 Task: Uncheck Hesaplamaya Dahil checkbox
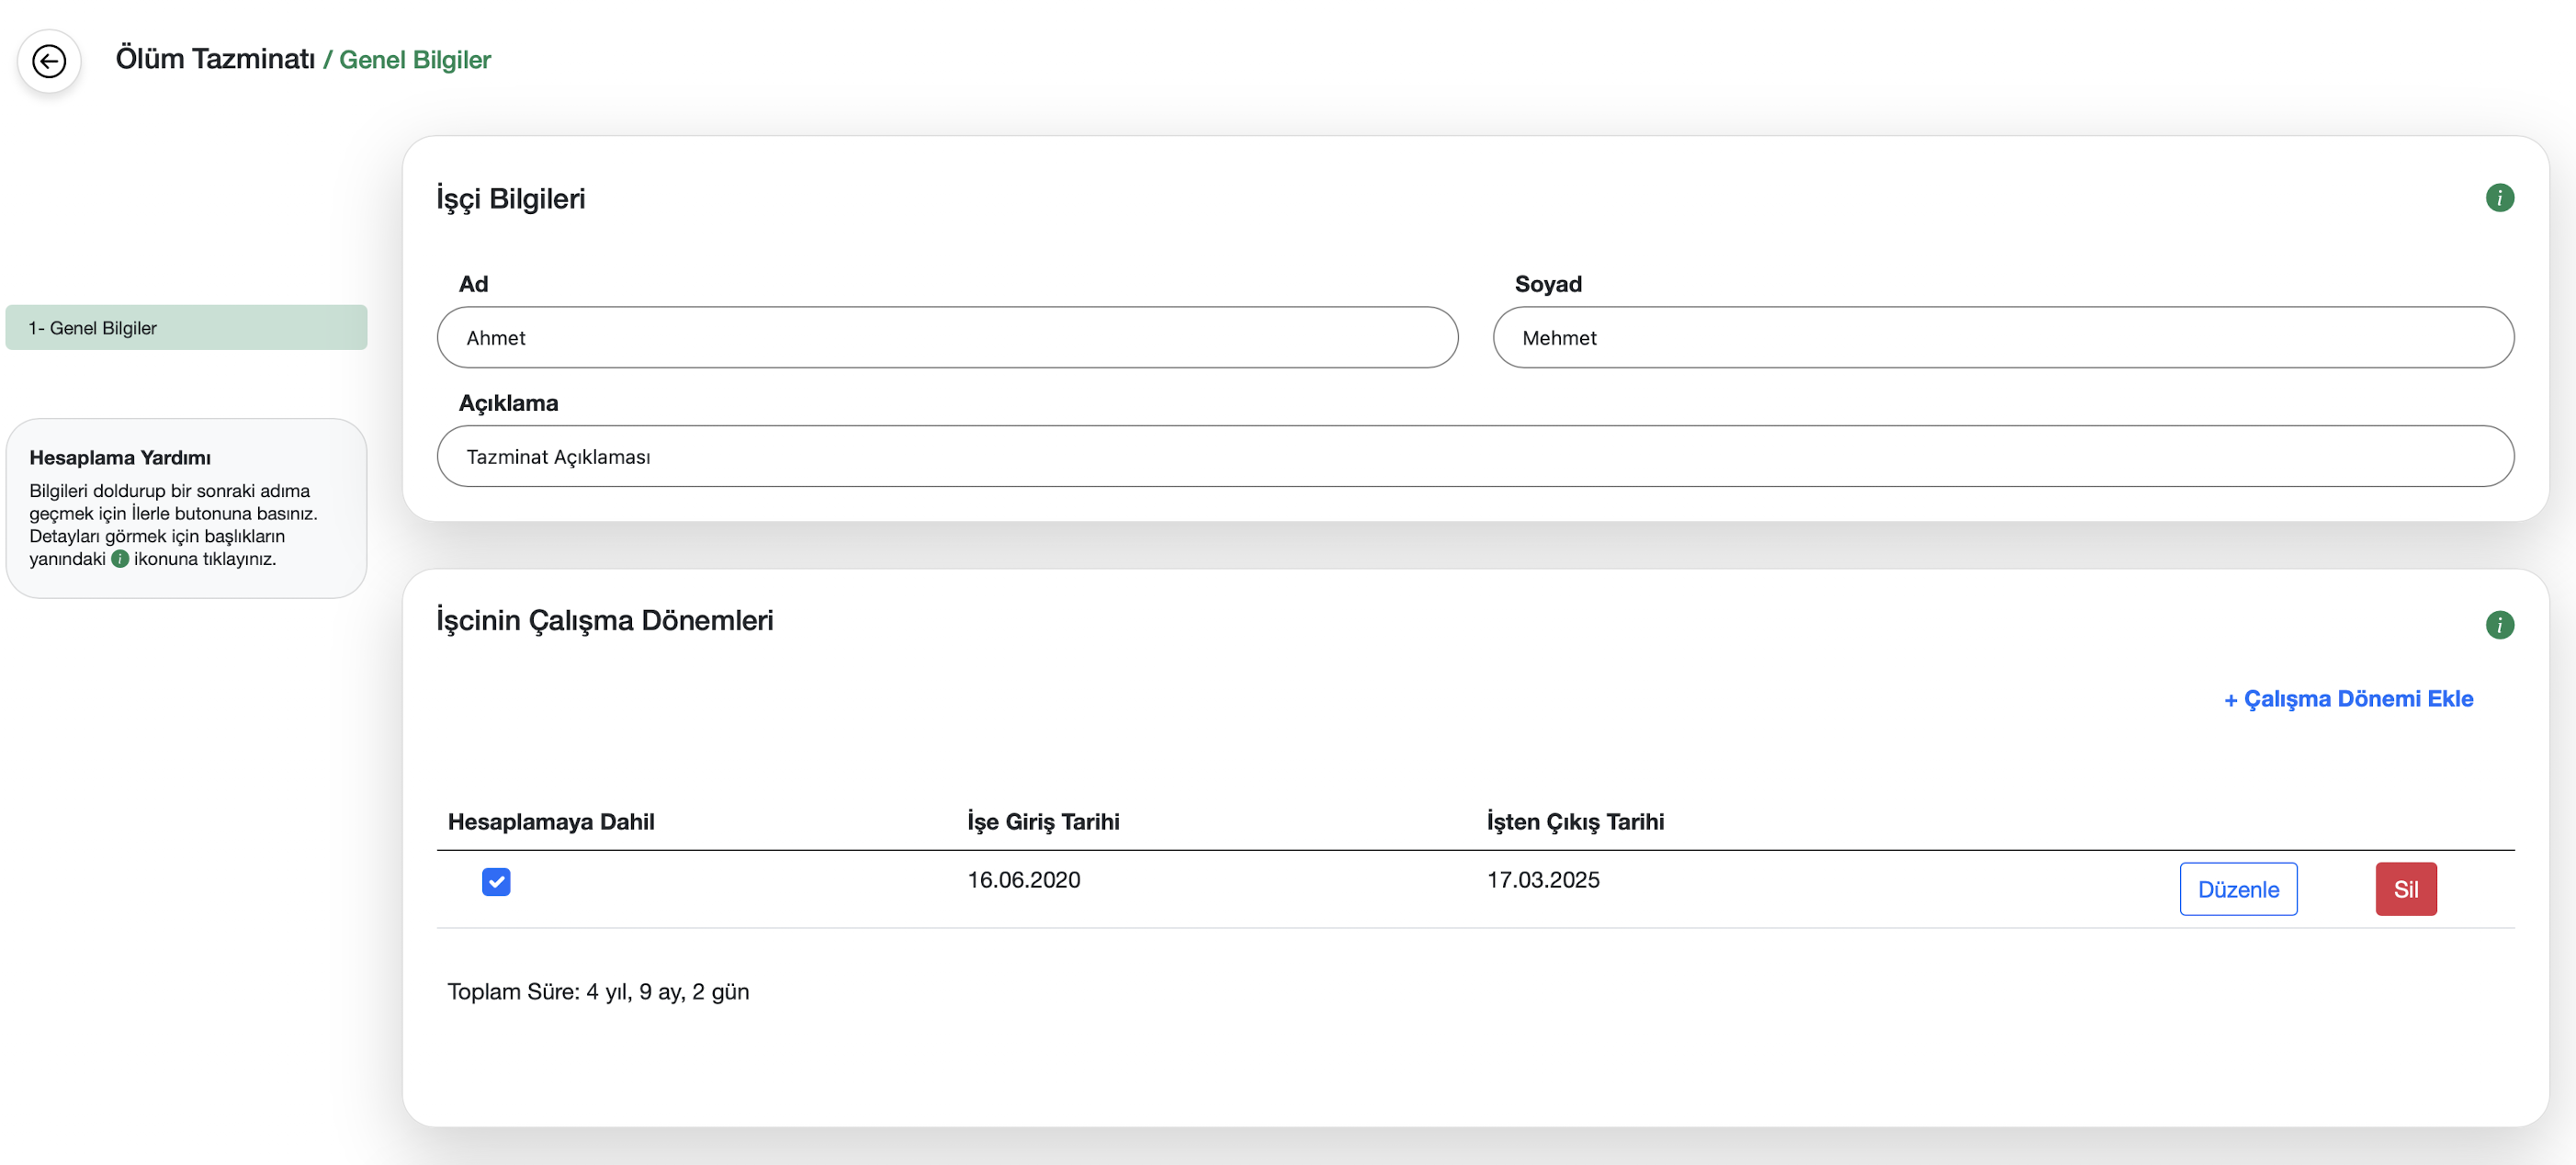pyautogui.click(x=496, y=881)
